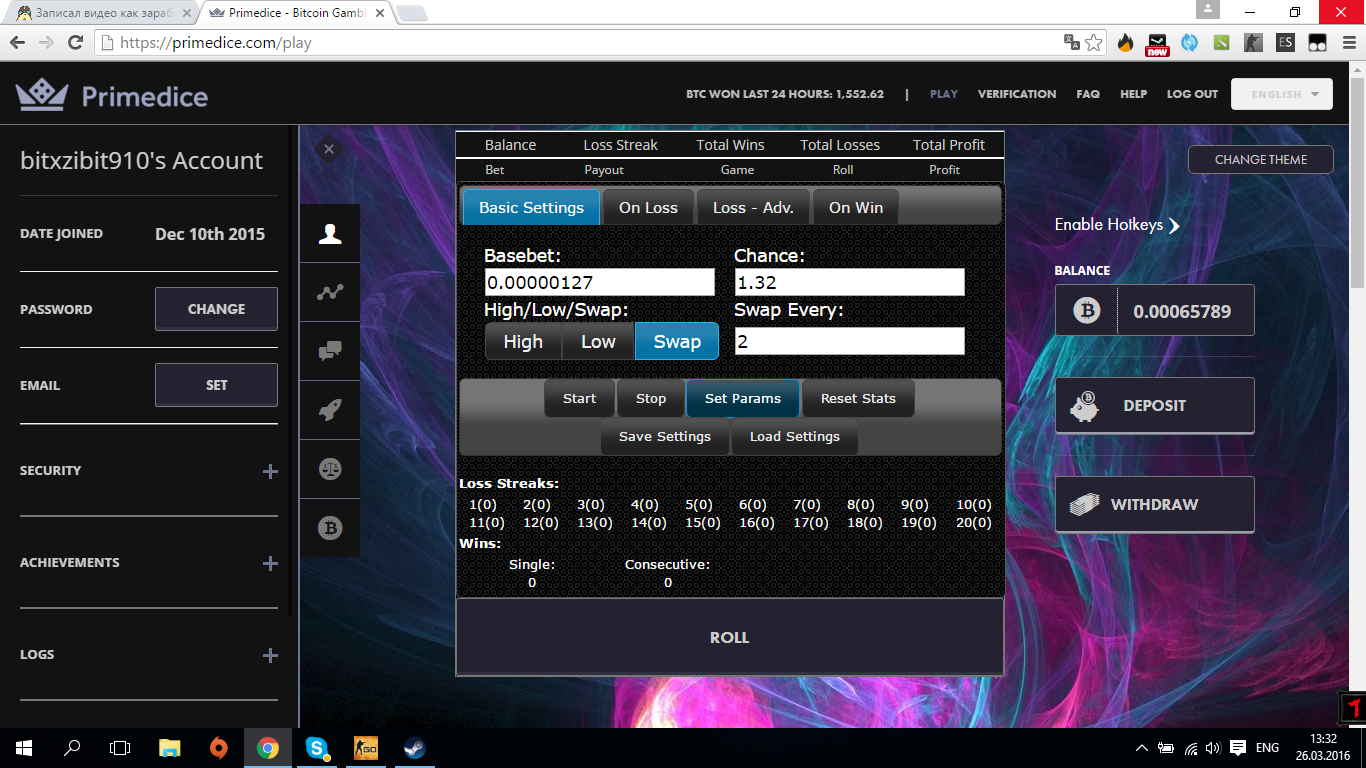Screen dimensions: 1366x768
Task: Click the Set Params button
Action: pos(743,398)
